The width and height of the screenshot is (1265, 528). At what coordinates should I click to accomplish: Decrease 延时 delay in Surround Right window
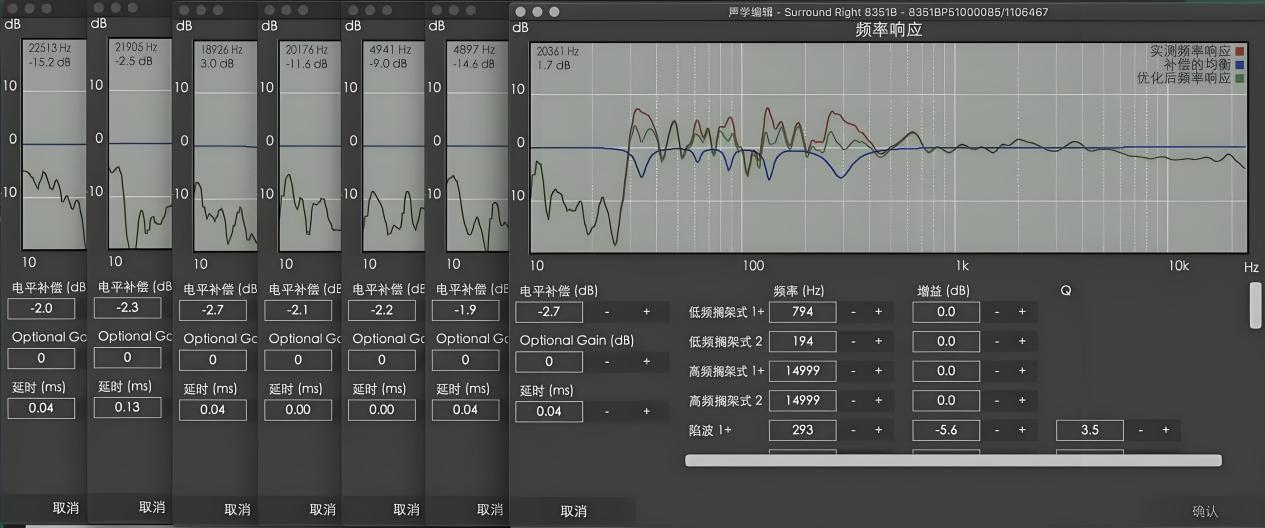tap(606, 411)
